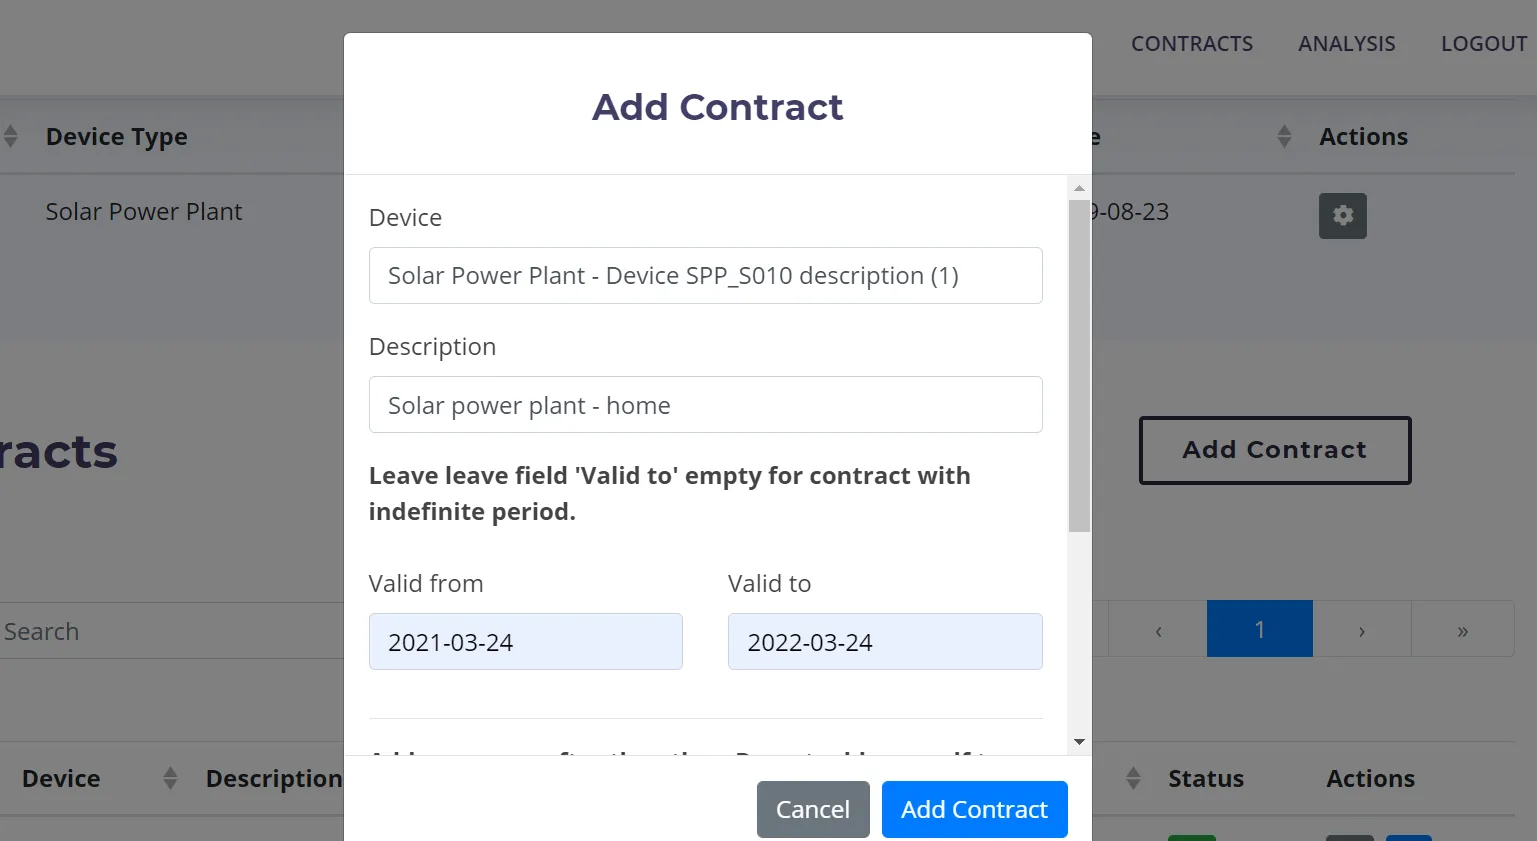Screen dimensions: 1537x841
Task: Click the dialog scrollbar's down arrow
Action: coord(1079,742)
